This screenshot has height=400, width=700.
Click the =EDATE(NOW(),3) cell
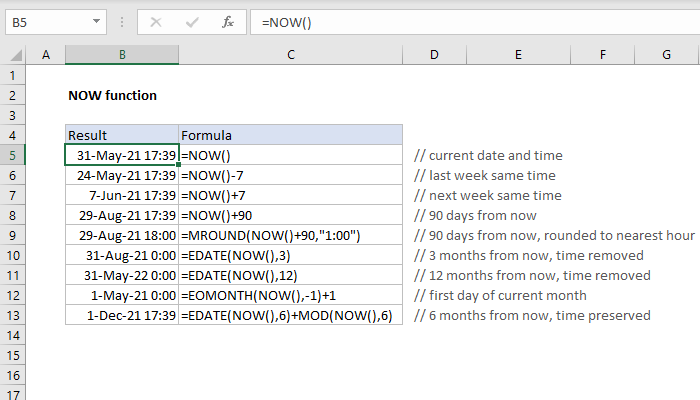pos(291,255)
